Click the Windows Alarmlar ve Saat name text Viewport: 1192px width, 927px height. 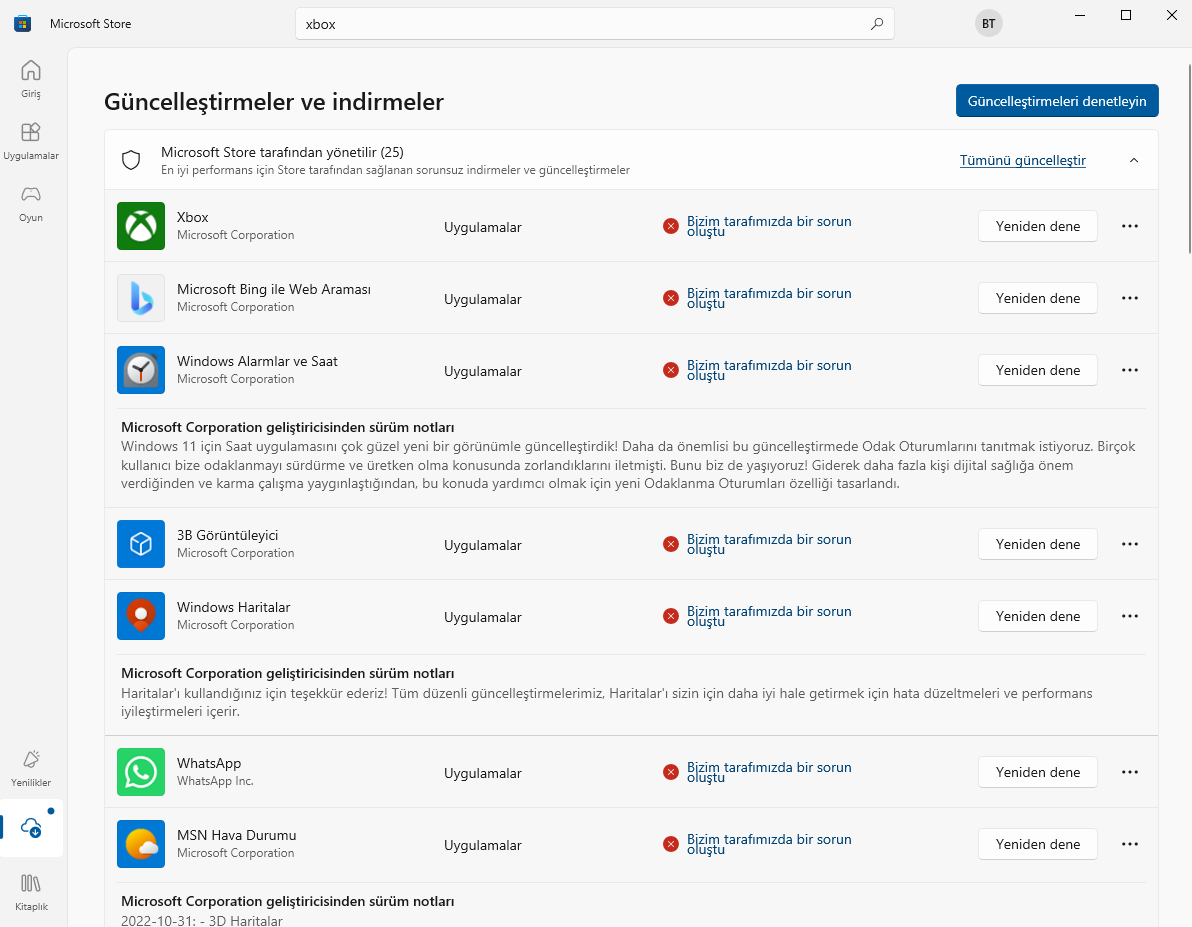(x=257, y=361)
